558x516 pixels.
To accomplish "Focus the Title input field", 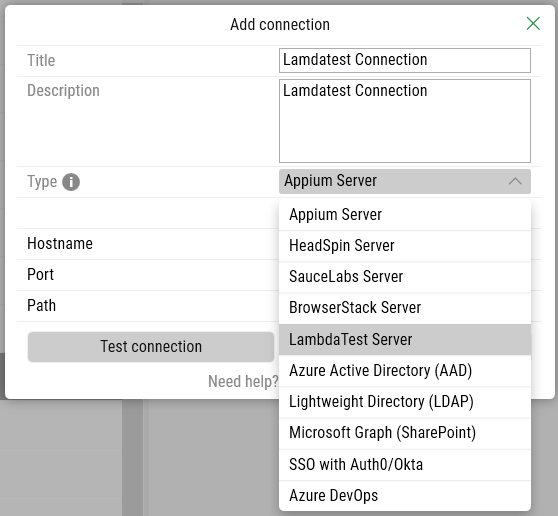I will pos(405,60).
